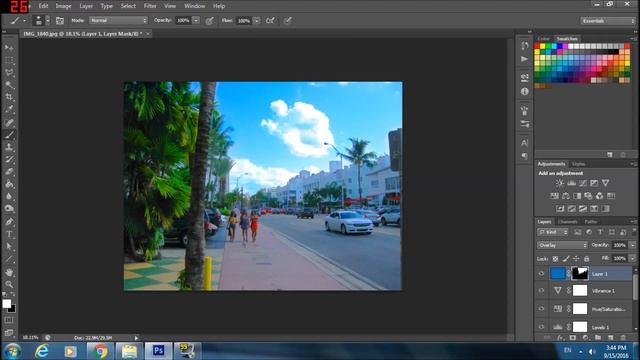Select the Crop tool
The image size is (640, 360).
click(9, 97)
